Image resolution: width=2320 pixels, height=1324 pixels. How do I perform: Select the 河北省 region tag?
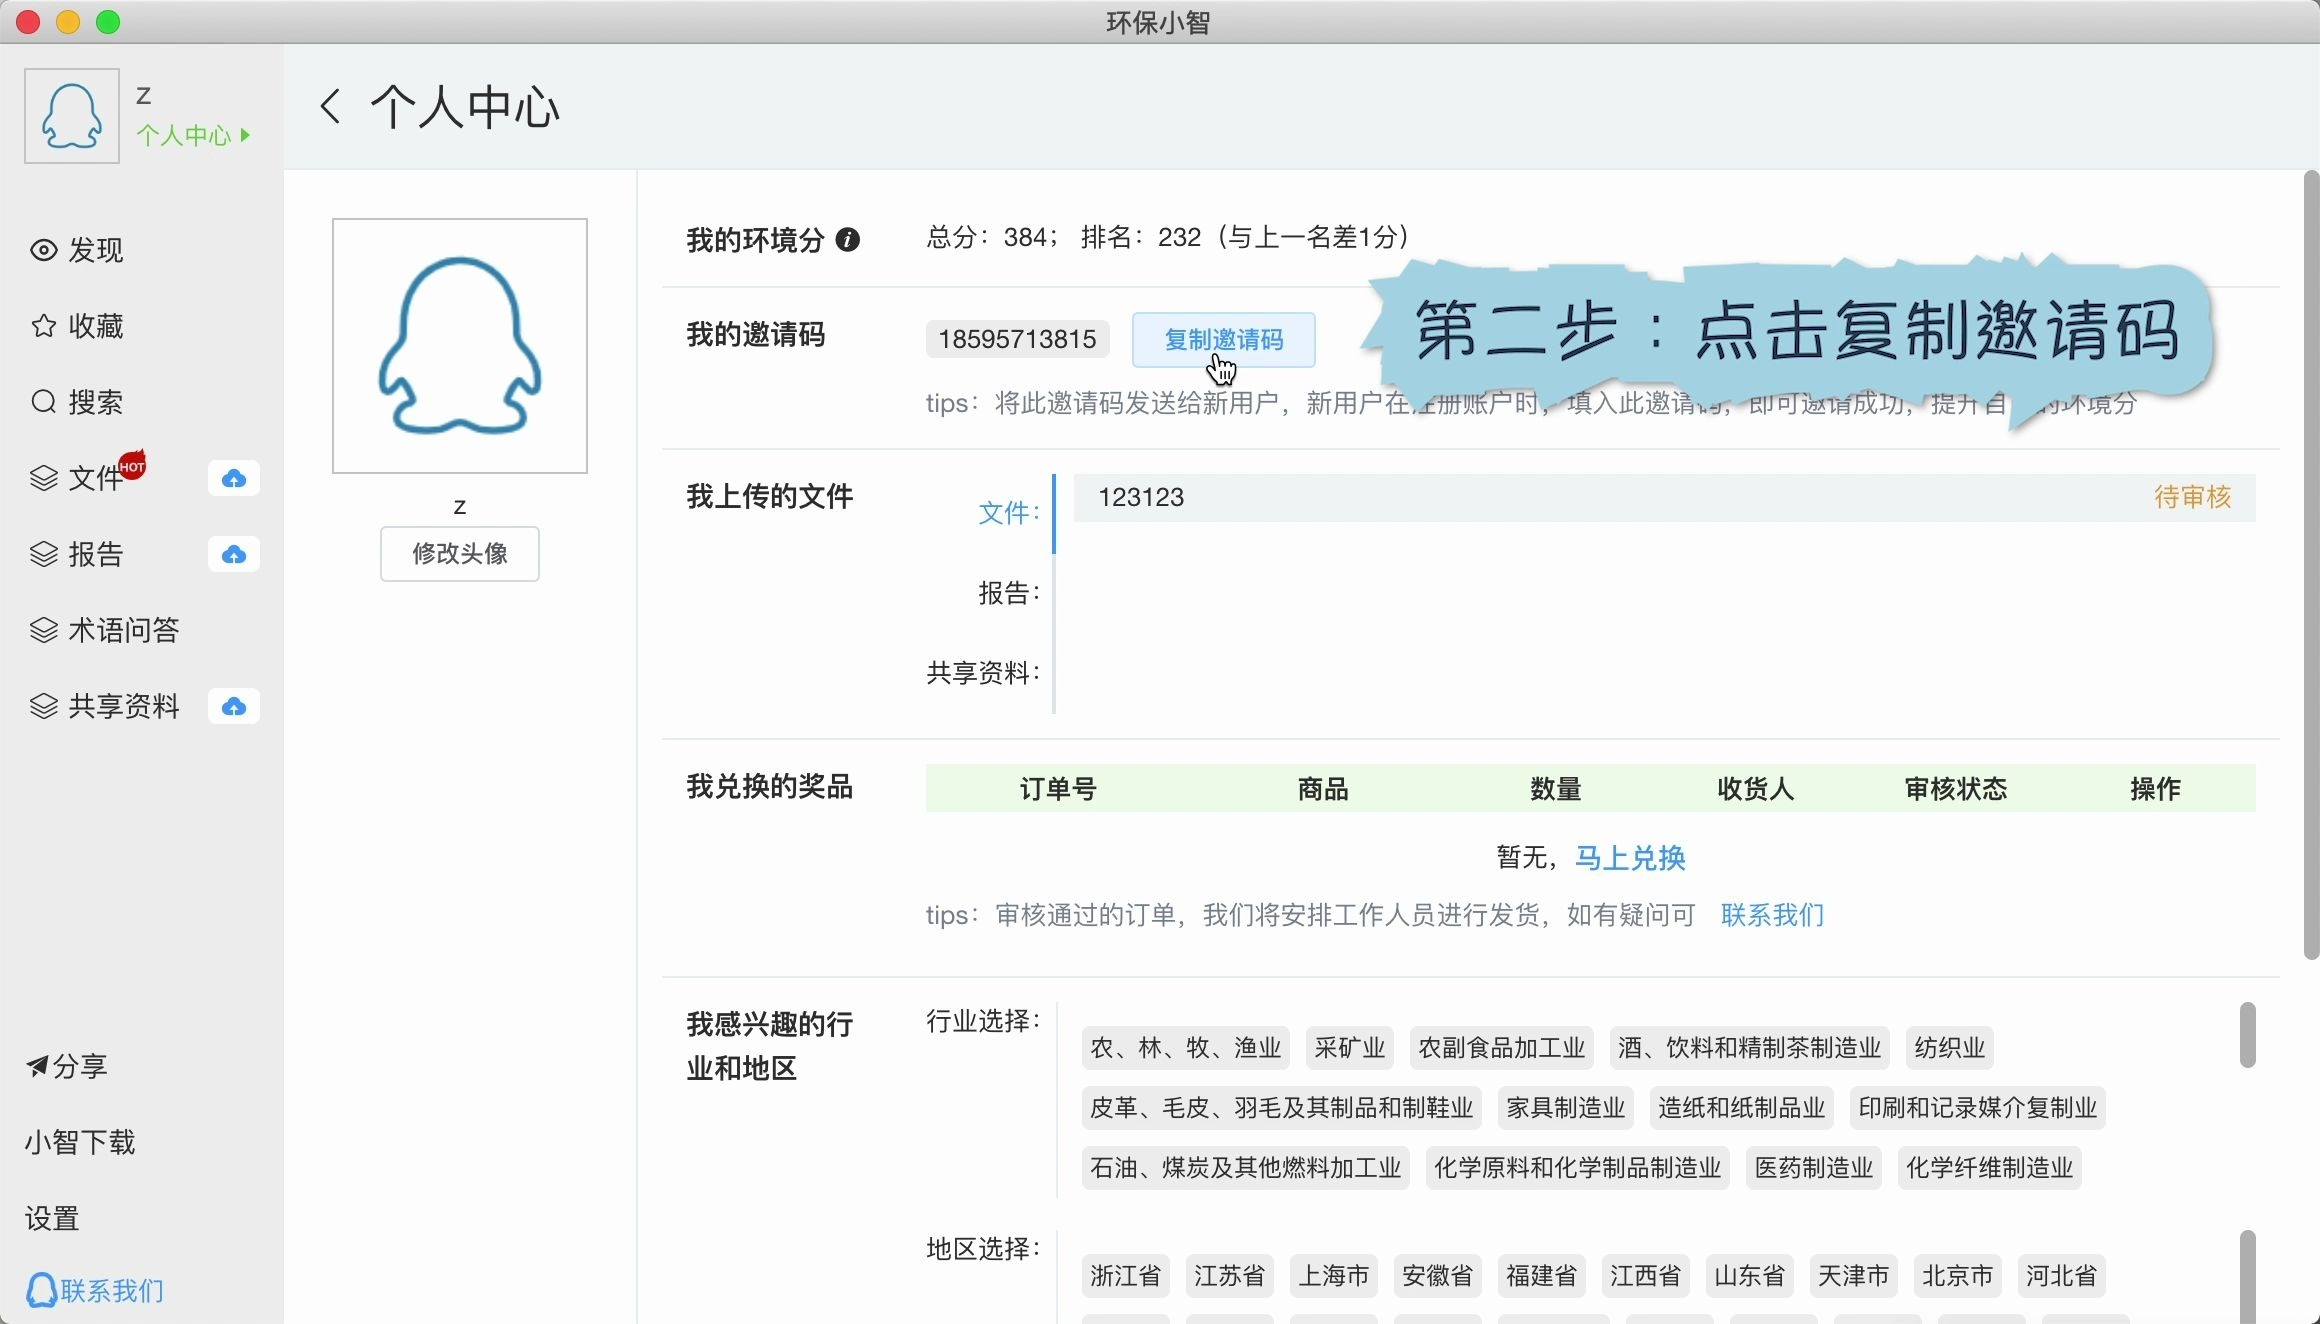coord(2062,1276)
